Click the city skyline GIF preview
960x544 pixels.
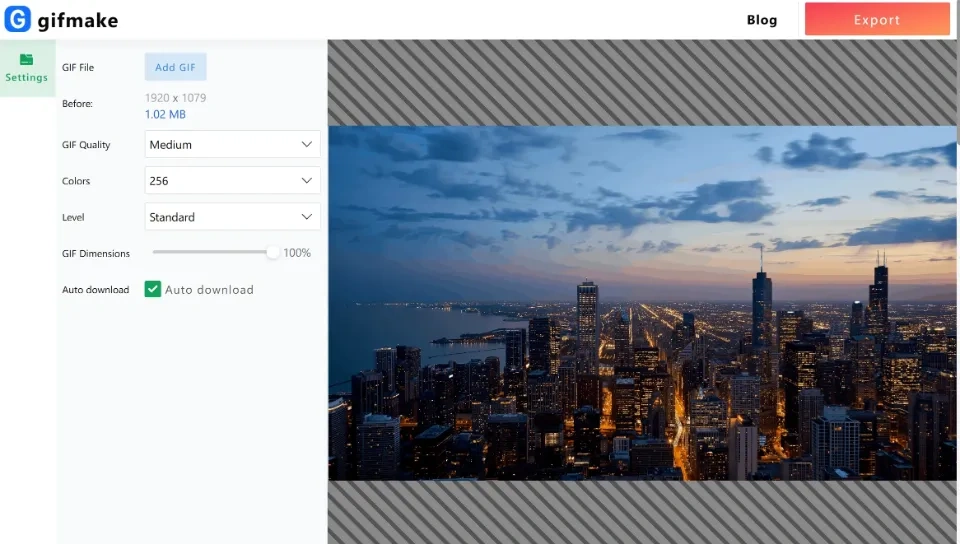pyautogui.click(x=642, y=303)
